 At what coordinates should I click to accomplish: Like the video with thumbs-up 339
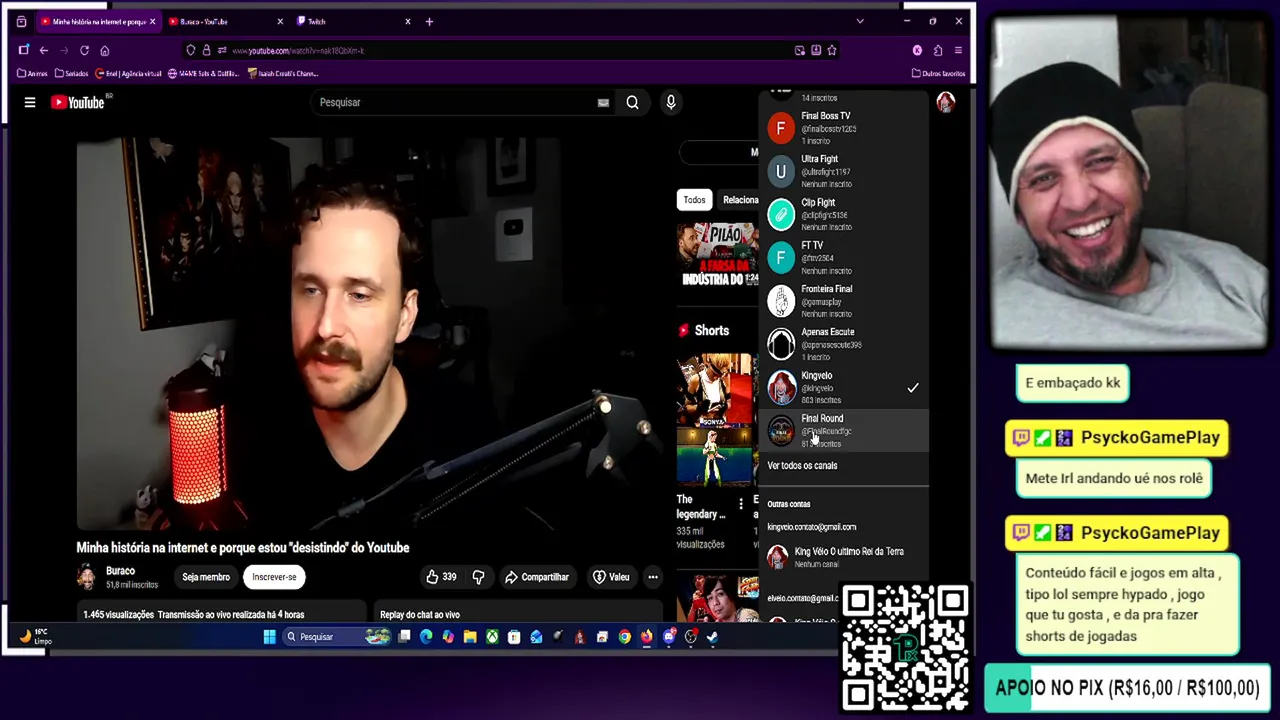[x=441, y=577]
